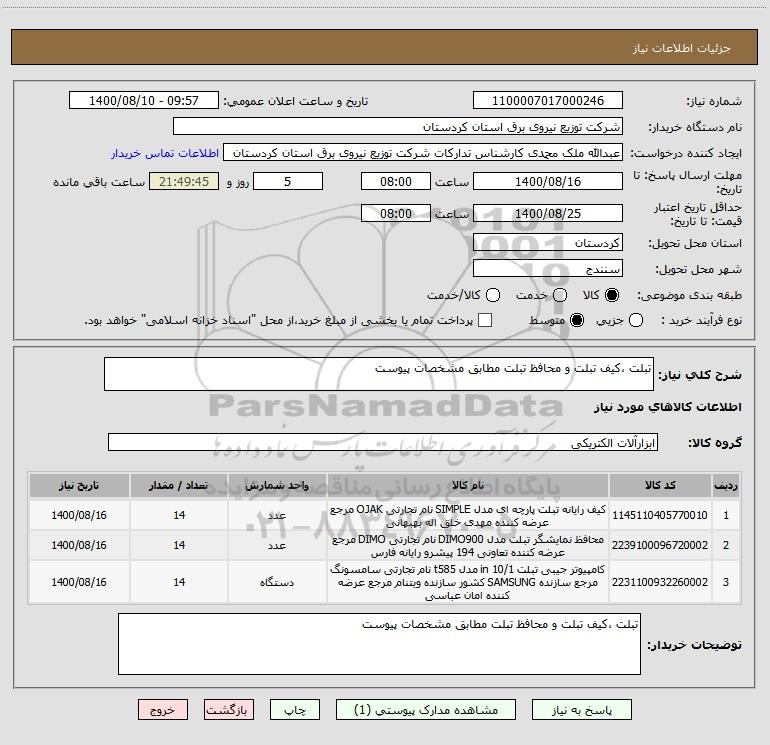This screenshot has width=770, height=745.
Task: Select the خدمت radio button
Action: click(560, 295)
